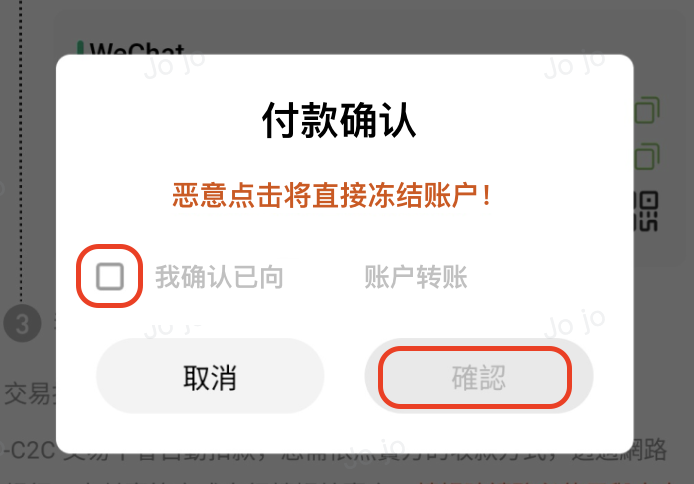Tick the 我确认已向 账户转账 confirmation checkbox
The image size is (694, 484).
[x=110, y=277]
